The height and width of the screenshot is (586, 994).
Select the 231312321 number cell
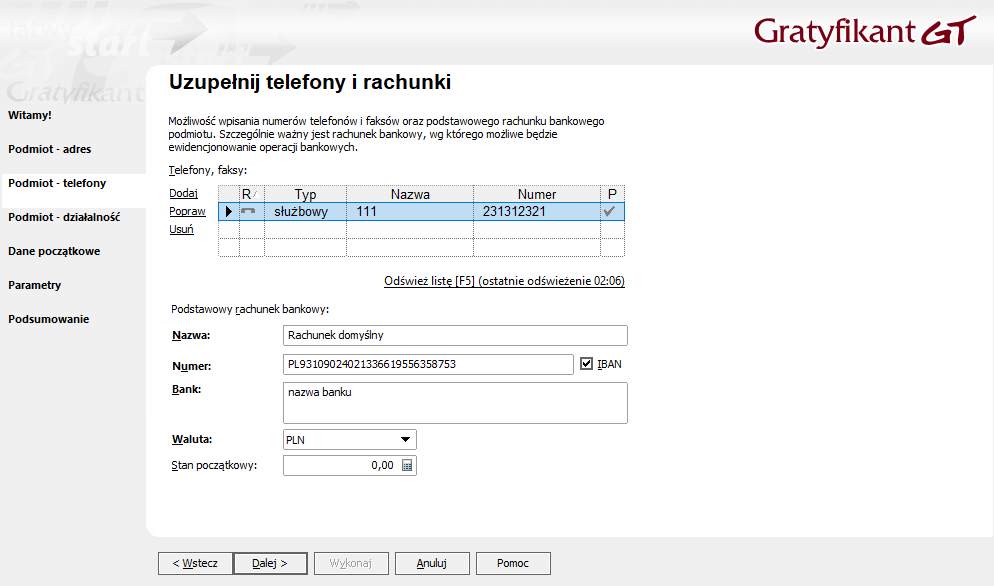pos(537,211)
